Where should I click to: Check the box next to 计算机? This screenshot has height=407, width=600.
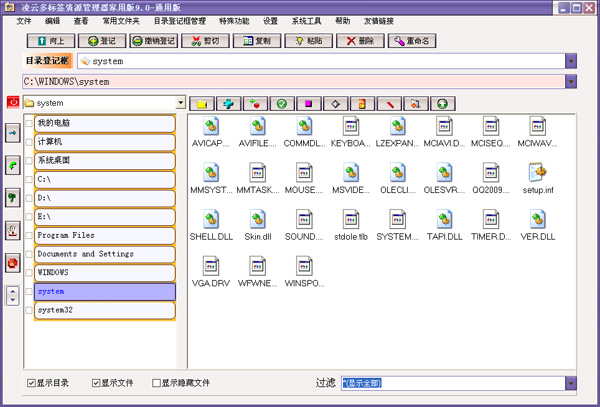[29, 142]
